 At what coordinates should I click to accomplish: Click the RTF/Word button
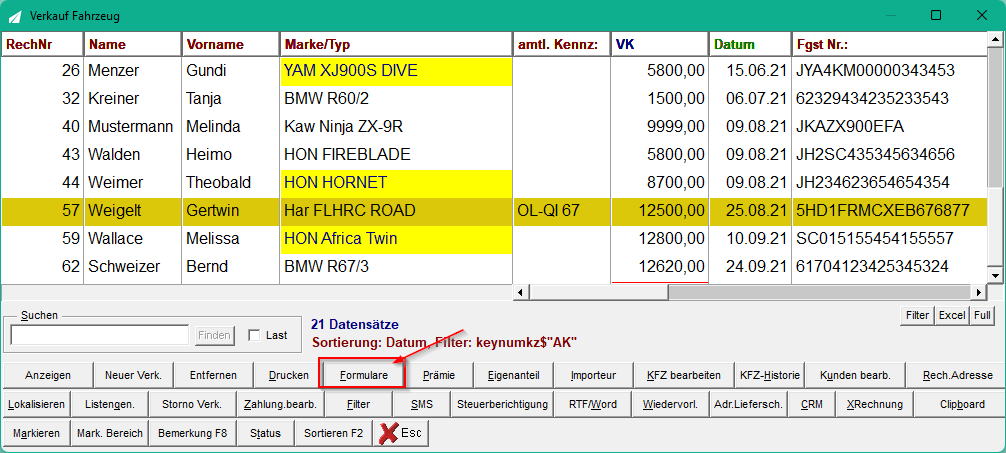593,405
